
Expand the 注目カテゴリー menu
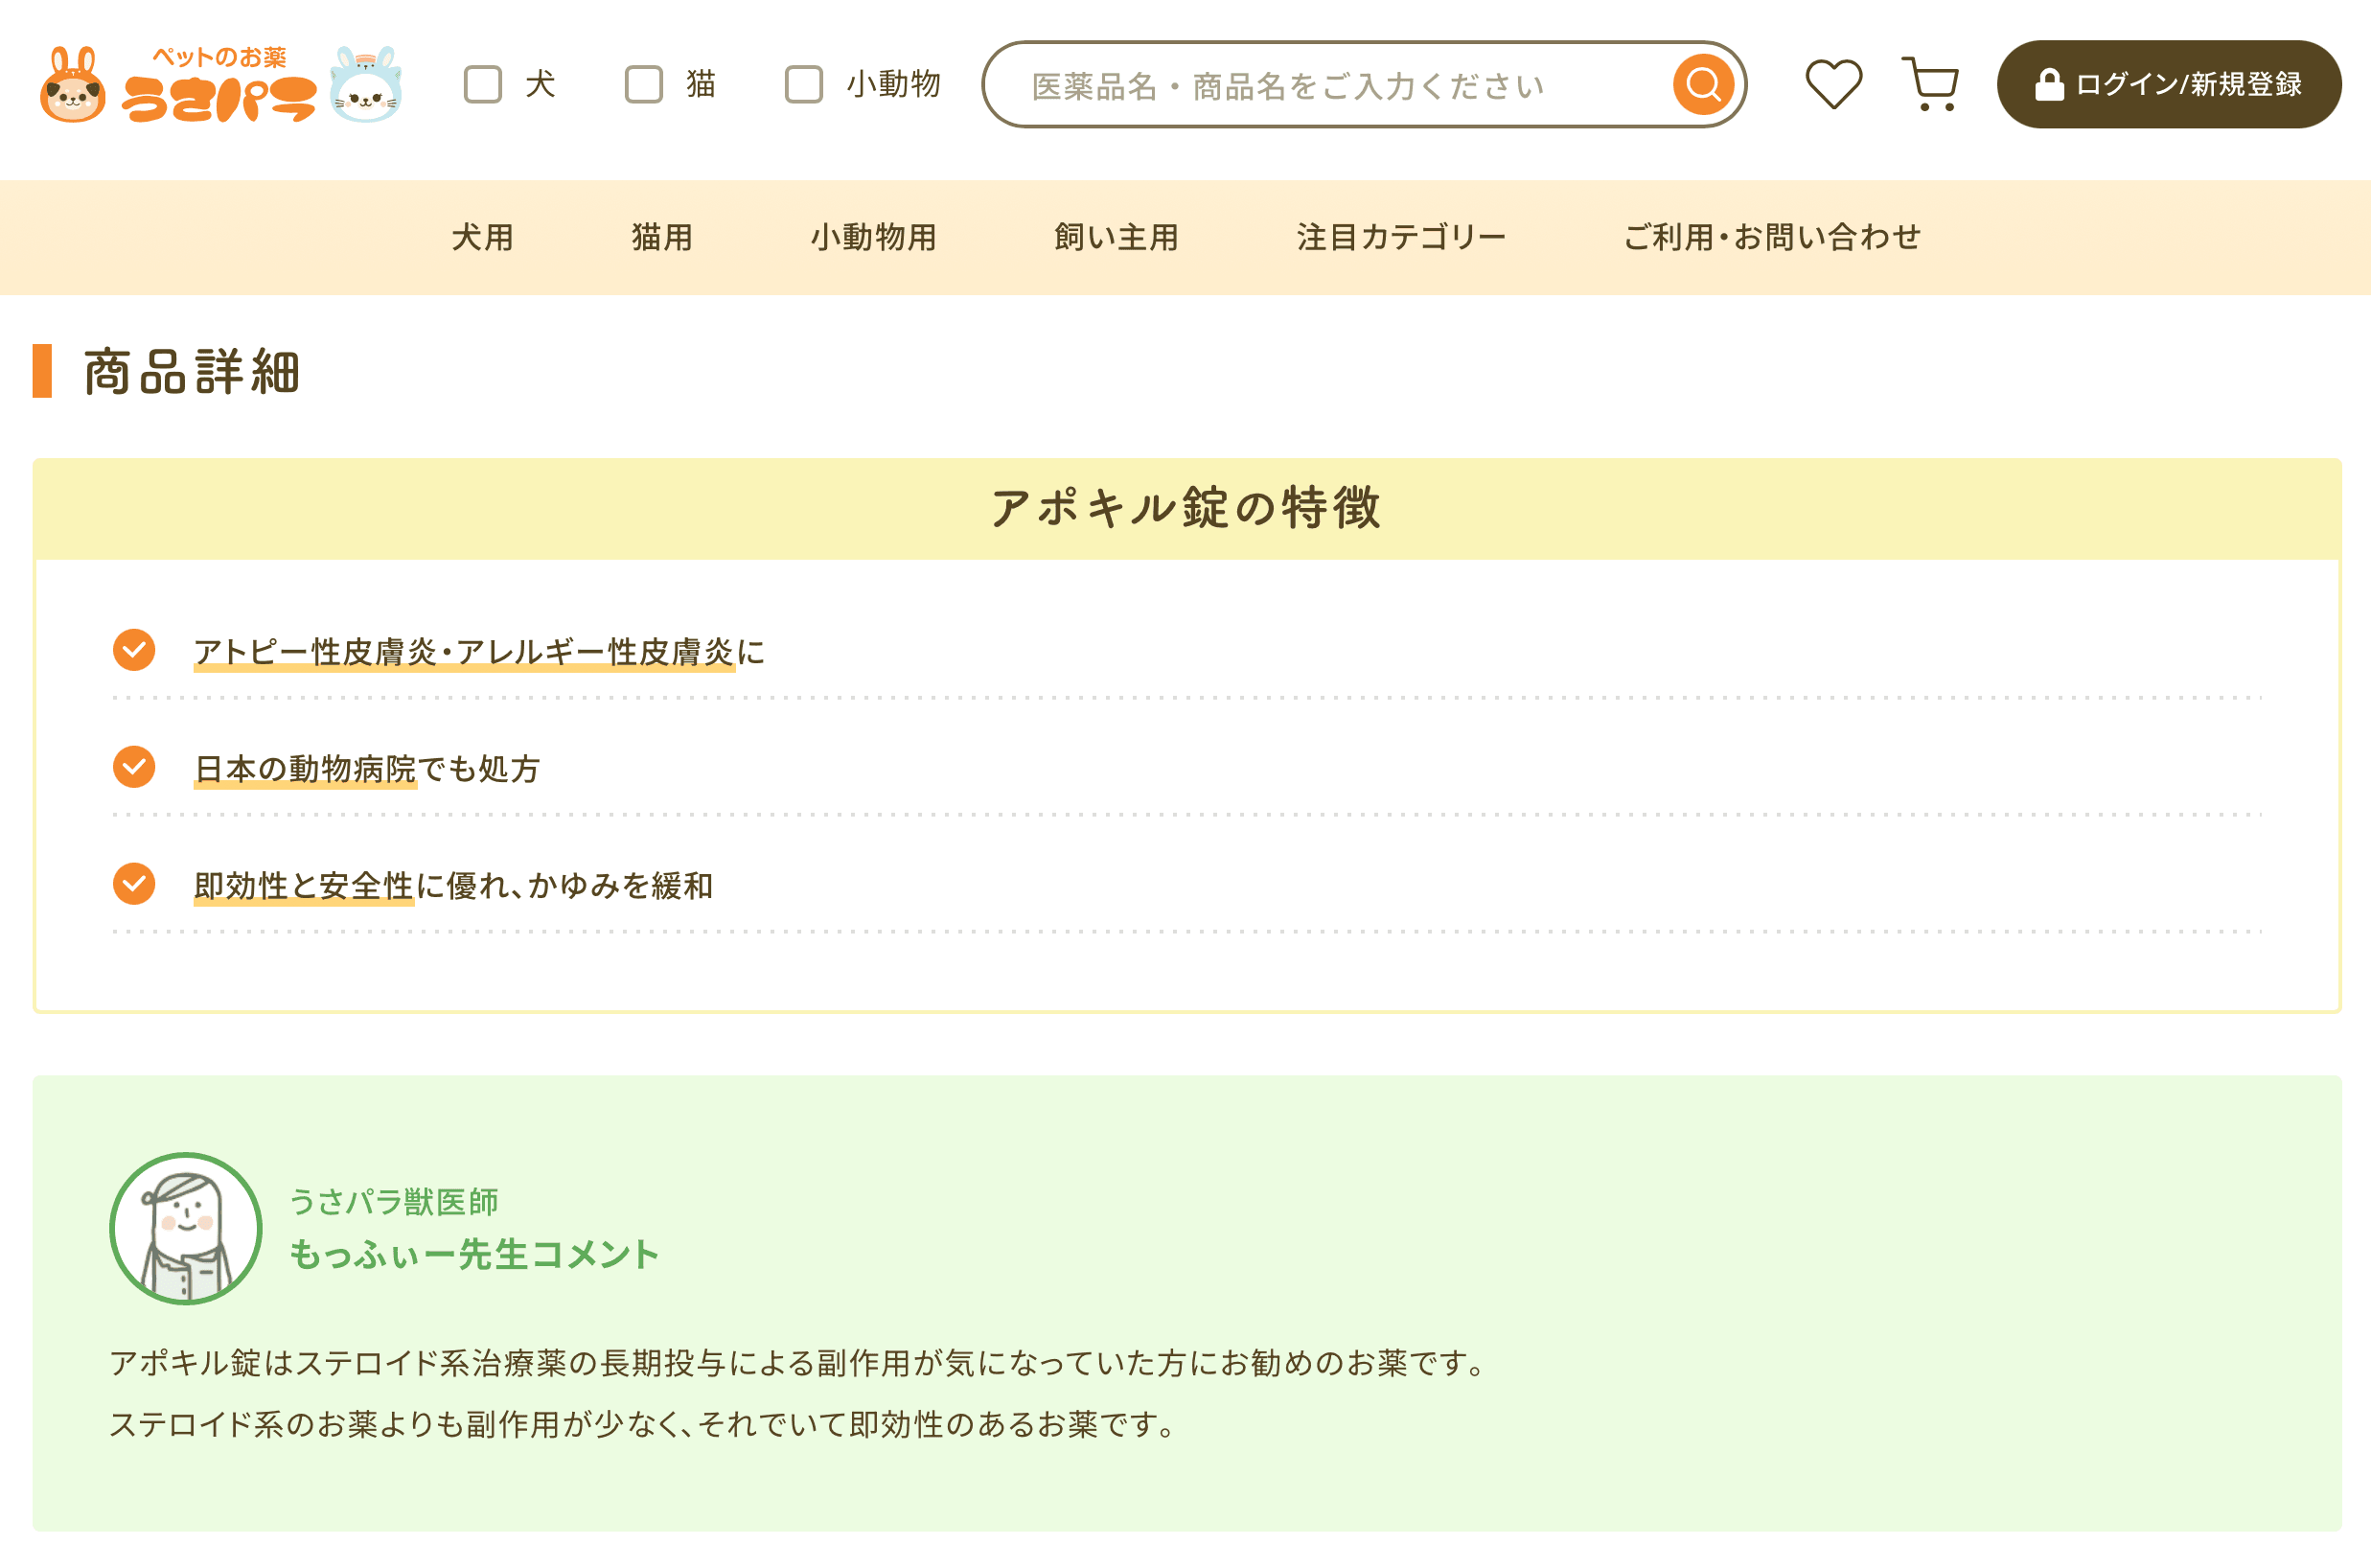(x=1399, y=237)
